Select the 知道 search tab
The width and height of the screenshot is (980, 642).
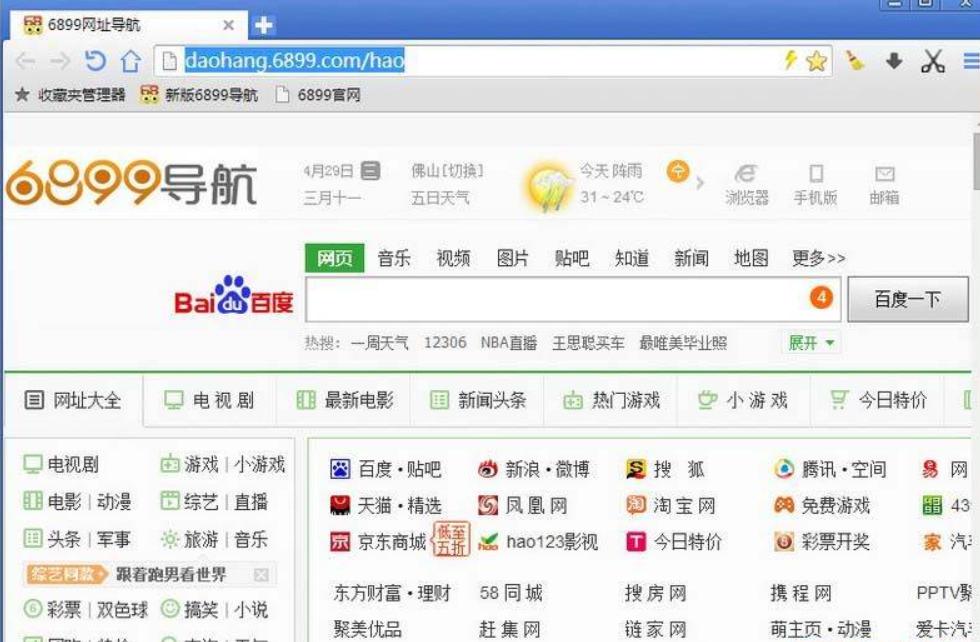(631, 258)
